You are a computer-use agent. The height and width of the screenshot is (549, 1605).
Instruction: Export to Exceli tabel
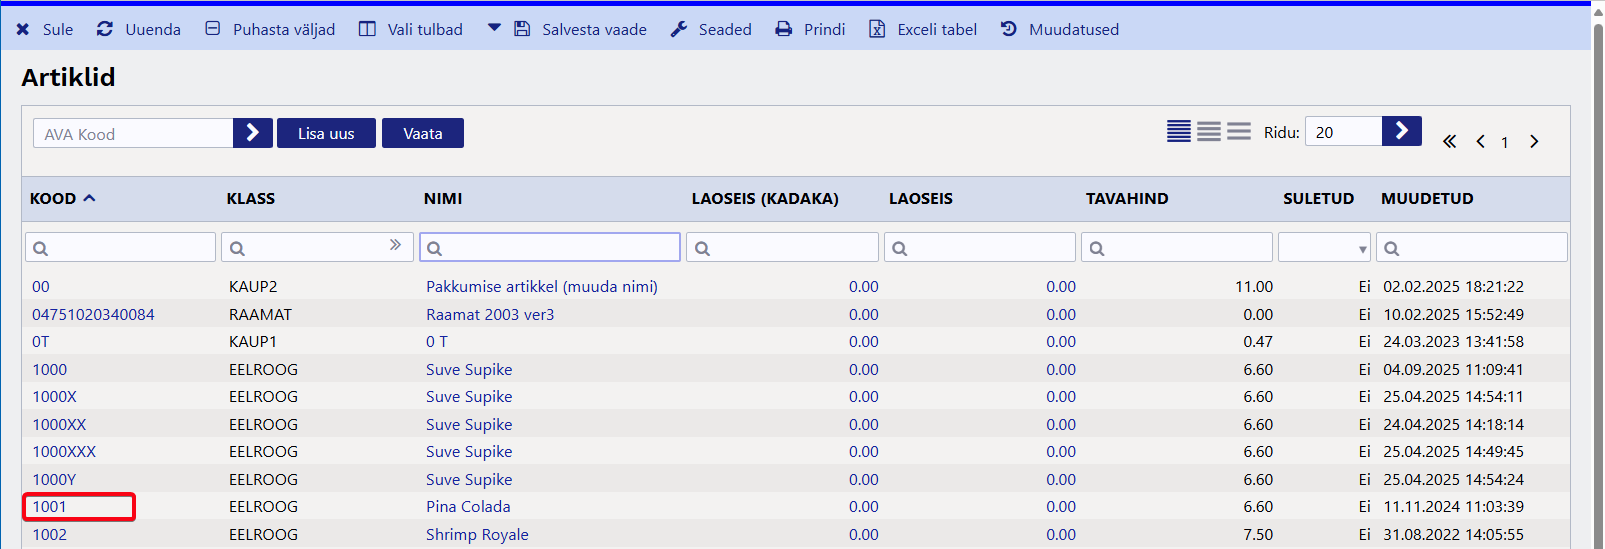(877, 30)
